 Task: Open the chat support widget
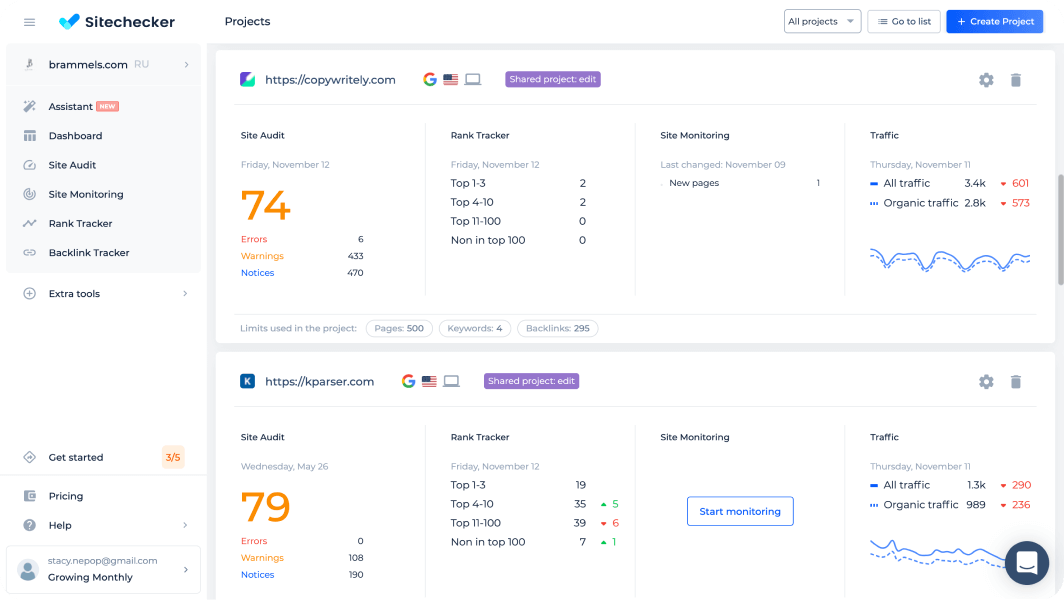coord(1027,563)
